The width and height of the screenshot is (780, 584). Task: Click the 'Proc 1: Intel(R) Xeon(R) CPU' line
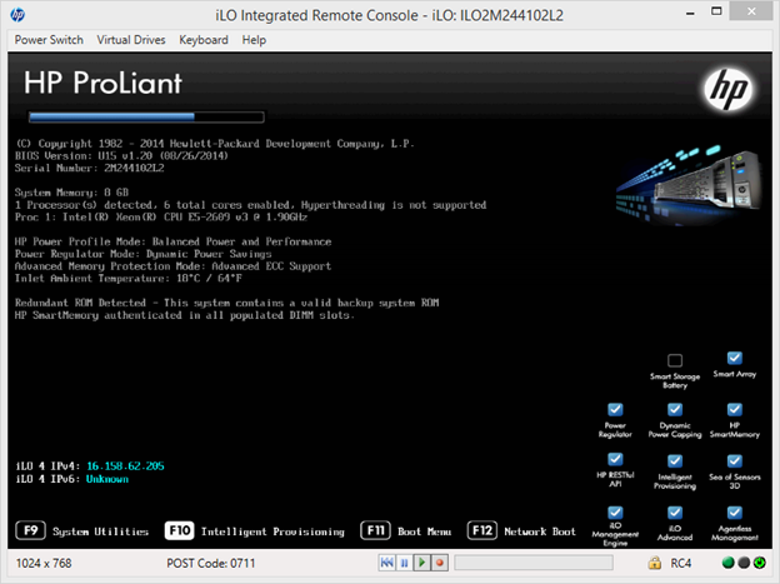point(161,217)
